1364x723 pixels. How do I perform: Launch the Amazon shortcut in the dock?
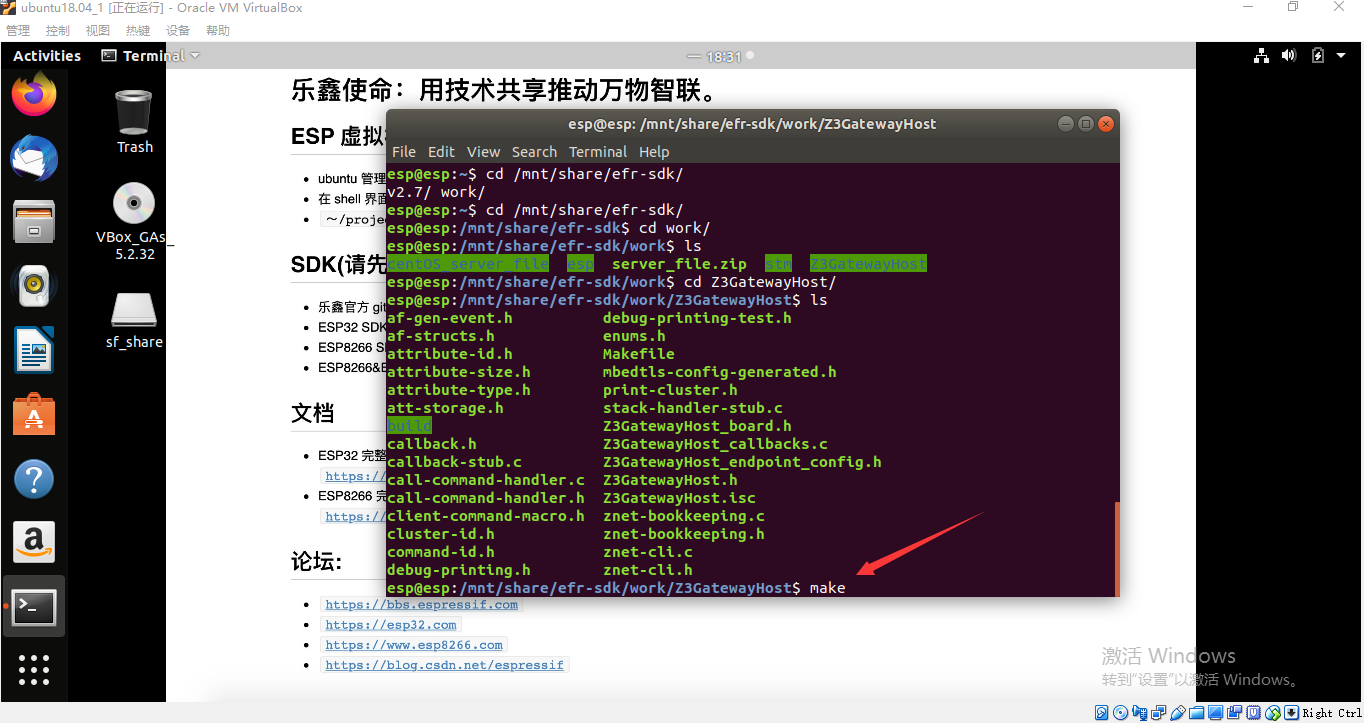34,542
